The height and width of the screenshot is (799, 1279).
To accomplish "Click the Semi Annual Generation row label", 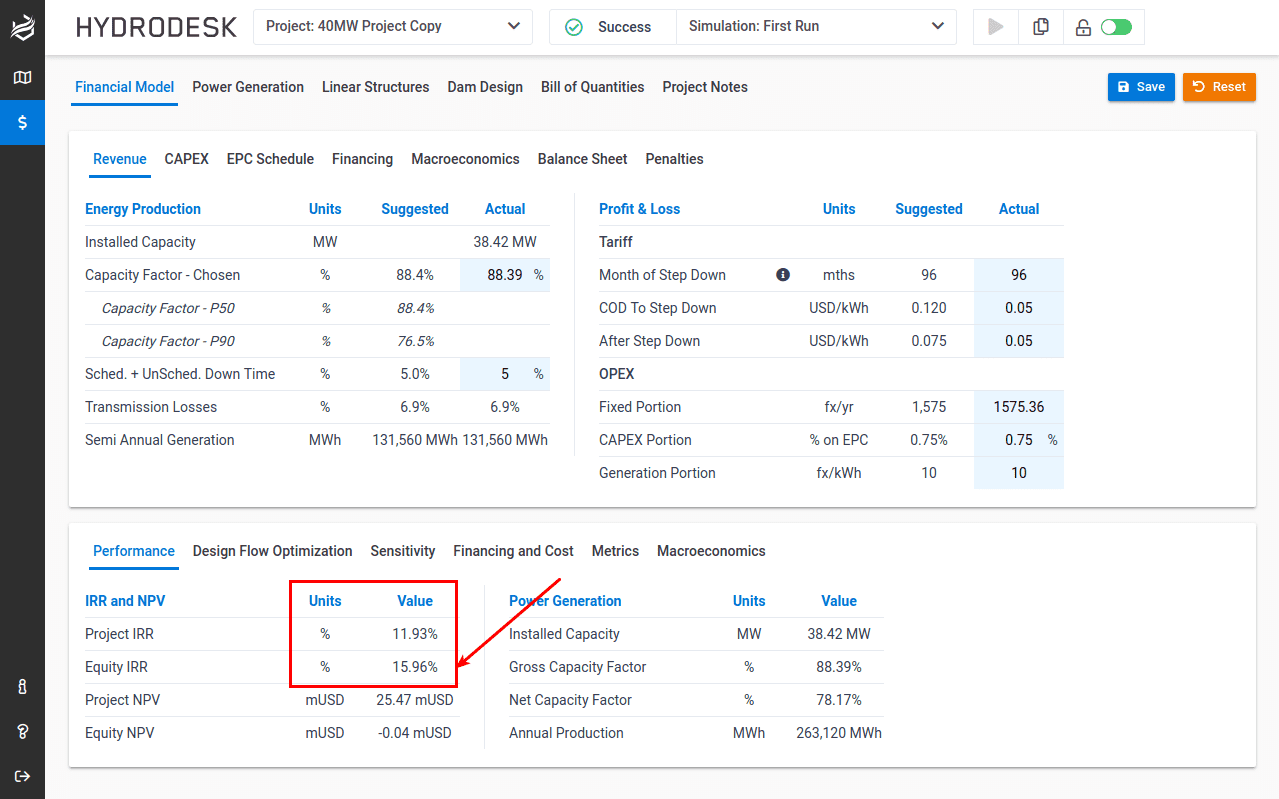I will [x=160, y=440].
